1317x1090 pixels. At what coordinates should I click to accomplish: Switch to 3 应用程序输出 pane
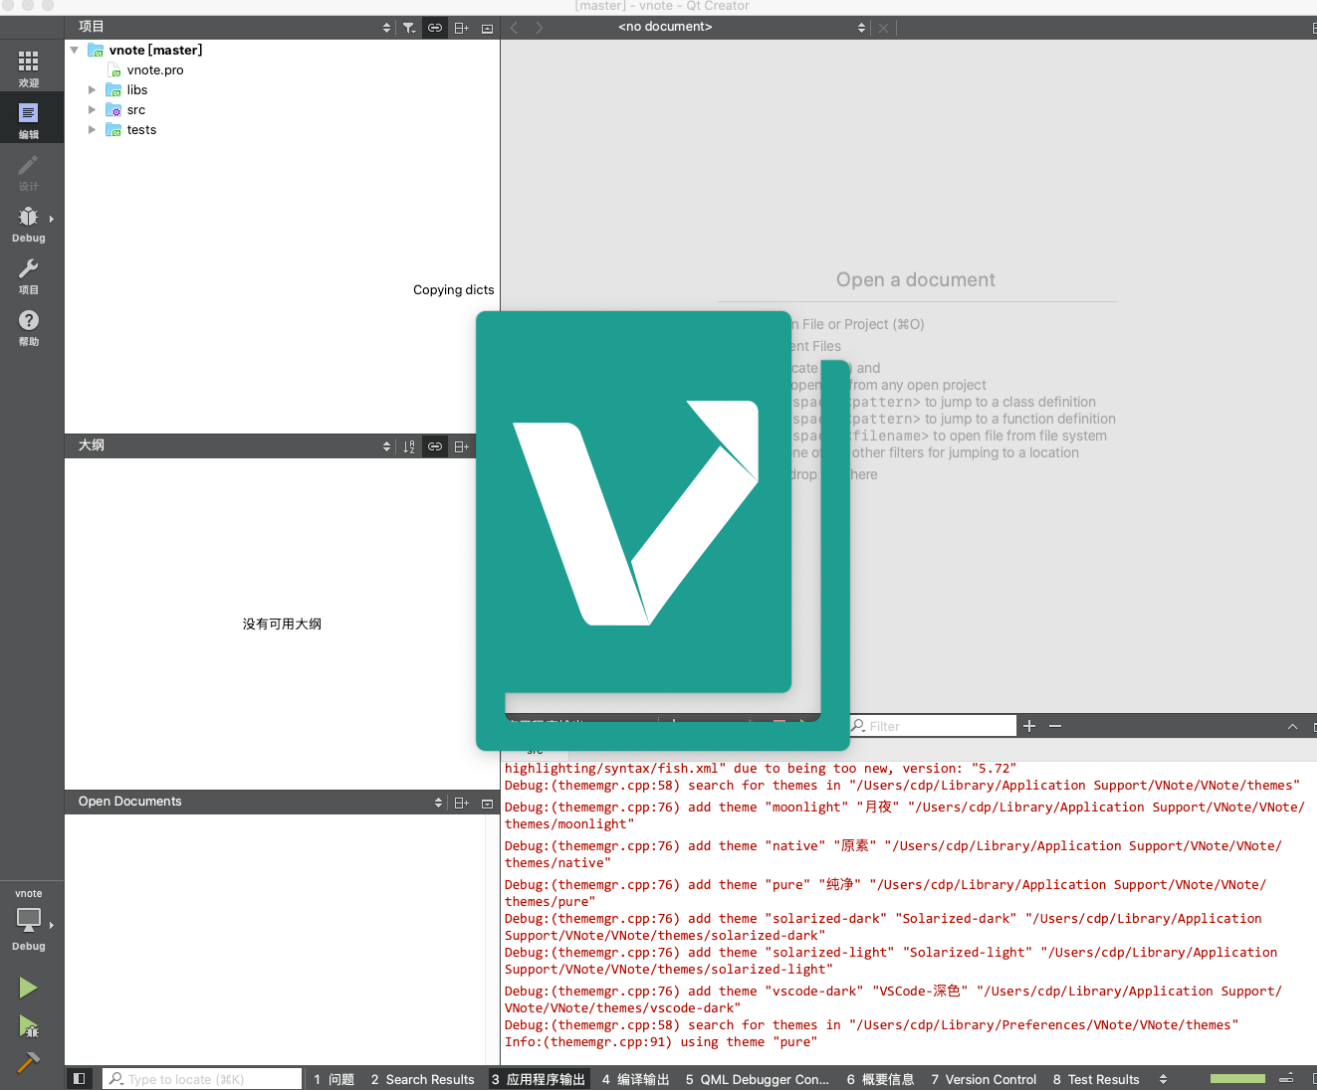pos(538,1079)
